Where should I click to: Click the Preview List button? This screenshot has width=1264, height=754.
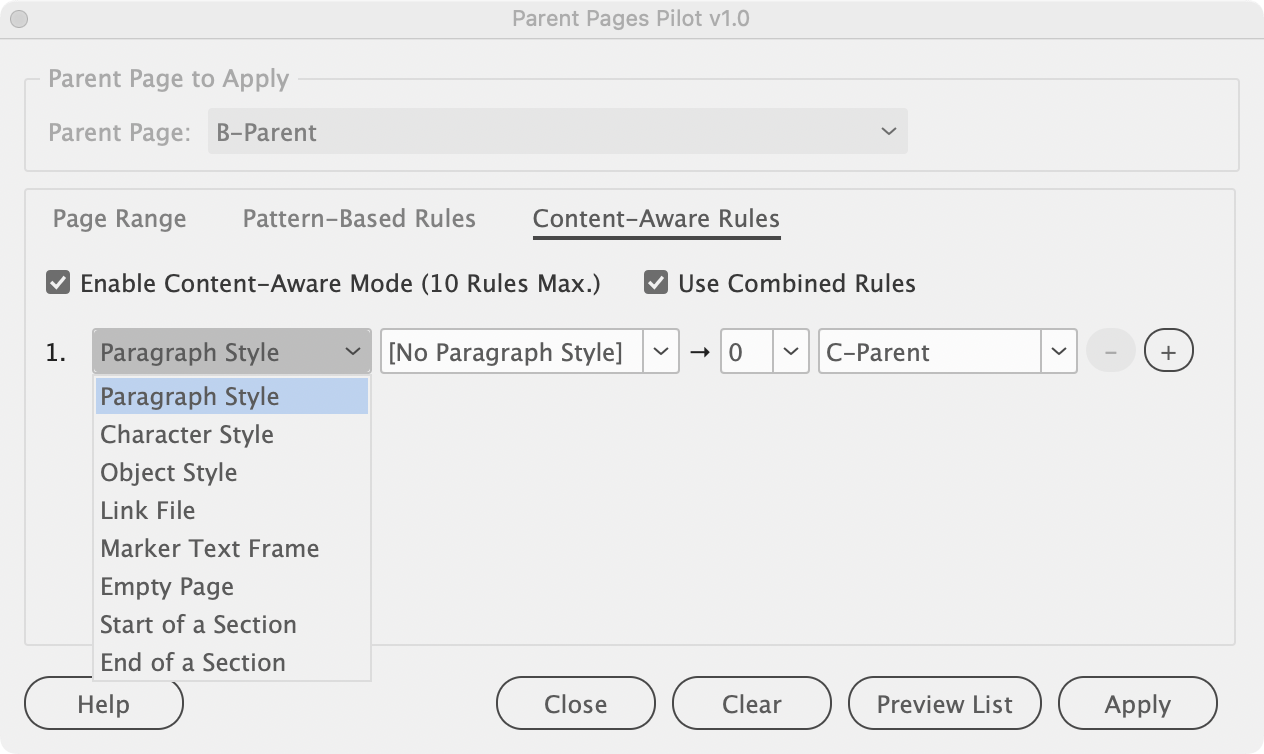point(944,704)
